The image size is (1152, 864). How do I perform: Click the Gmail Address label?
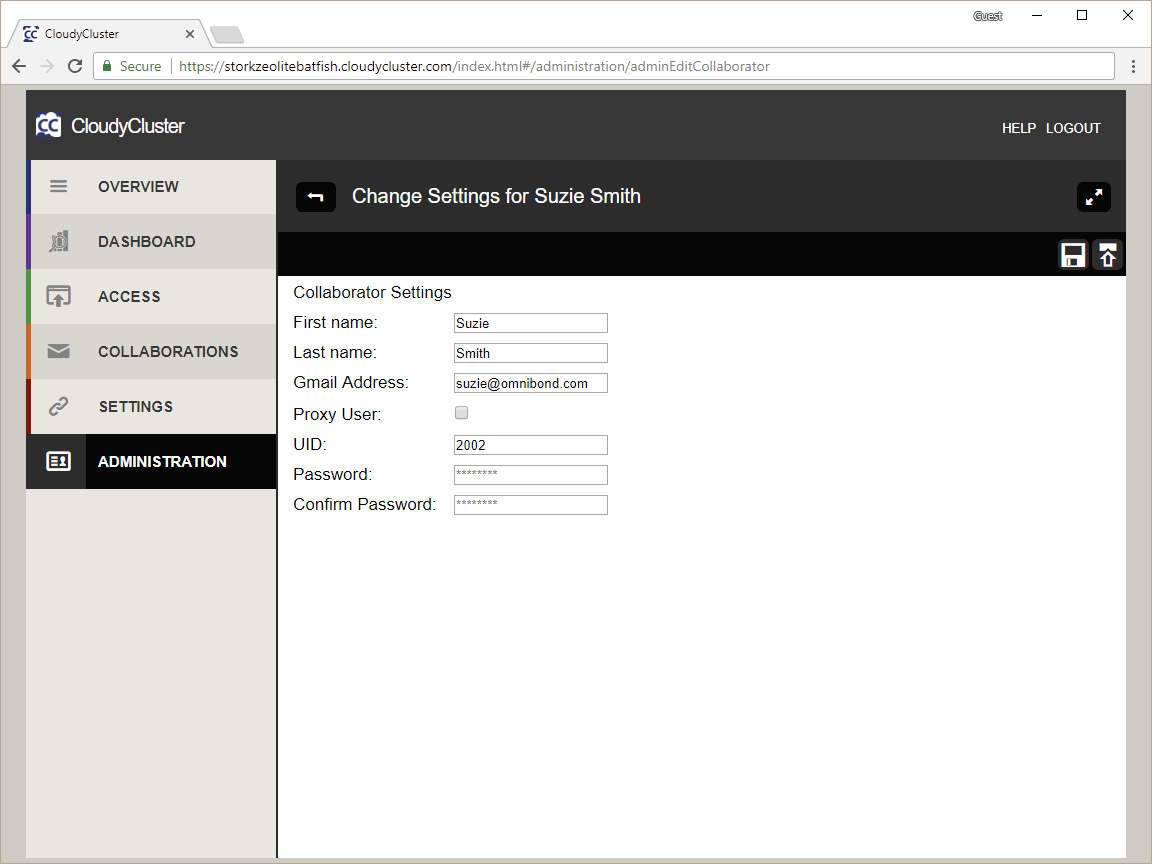(x=350, y=383)
